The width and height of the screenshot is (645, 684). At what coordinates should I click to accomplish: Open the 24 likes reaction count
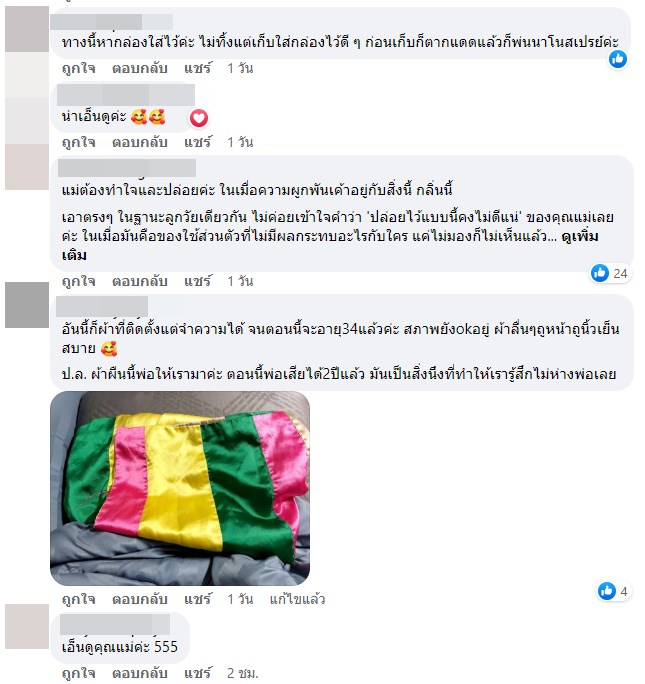coord(610,274)
